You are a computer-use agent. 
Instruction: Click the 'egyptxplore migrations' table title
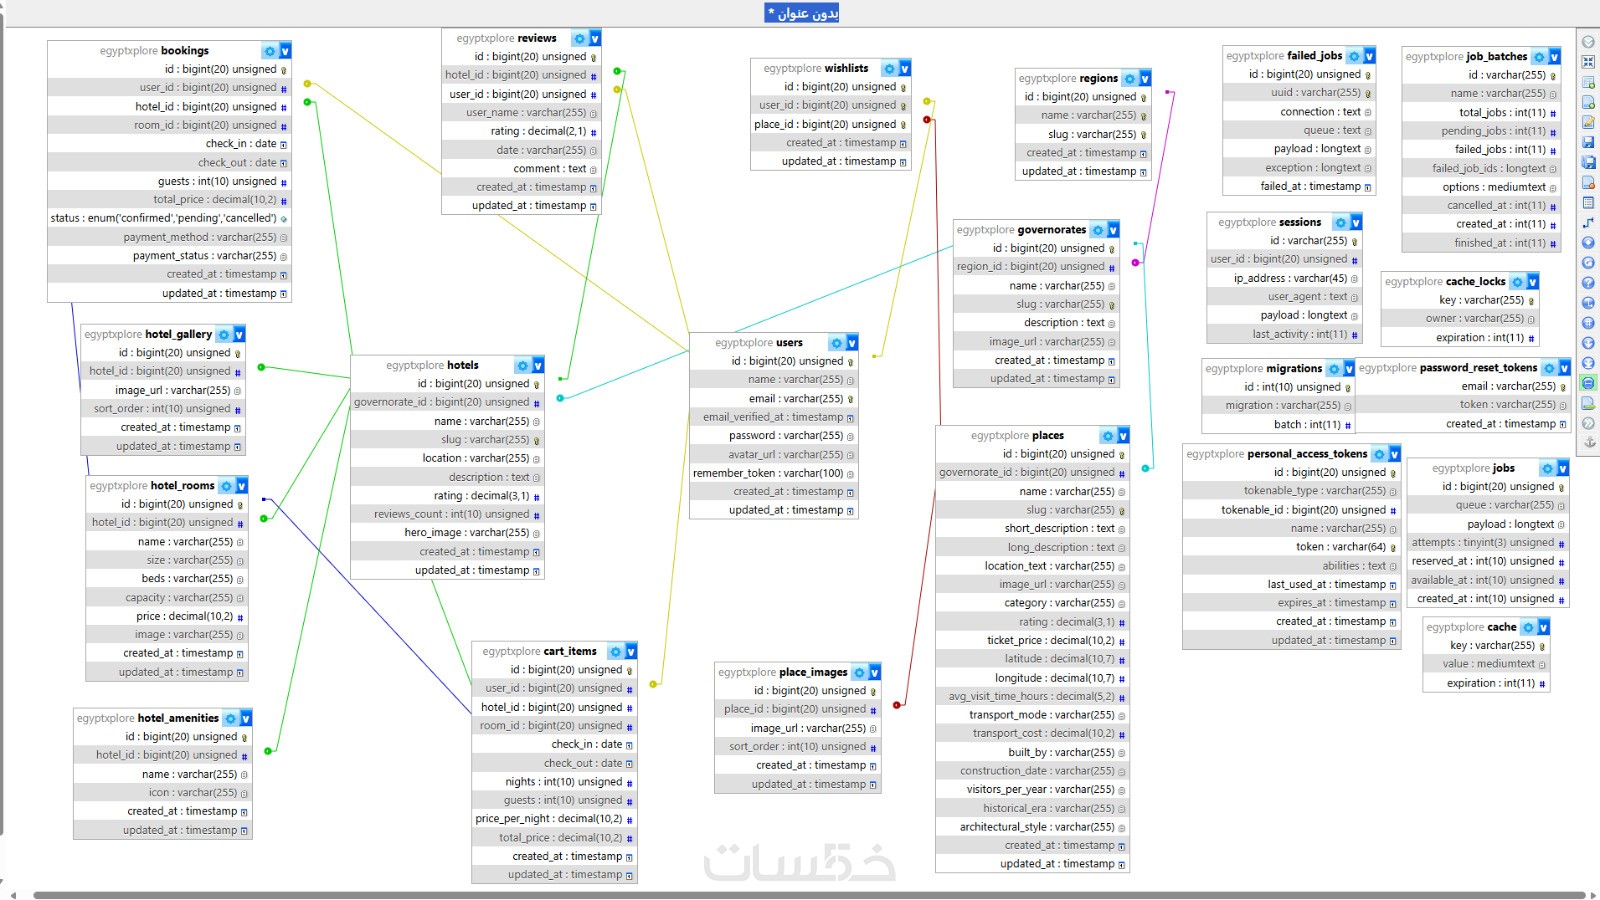click(1264, 368)
